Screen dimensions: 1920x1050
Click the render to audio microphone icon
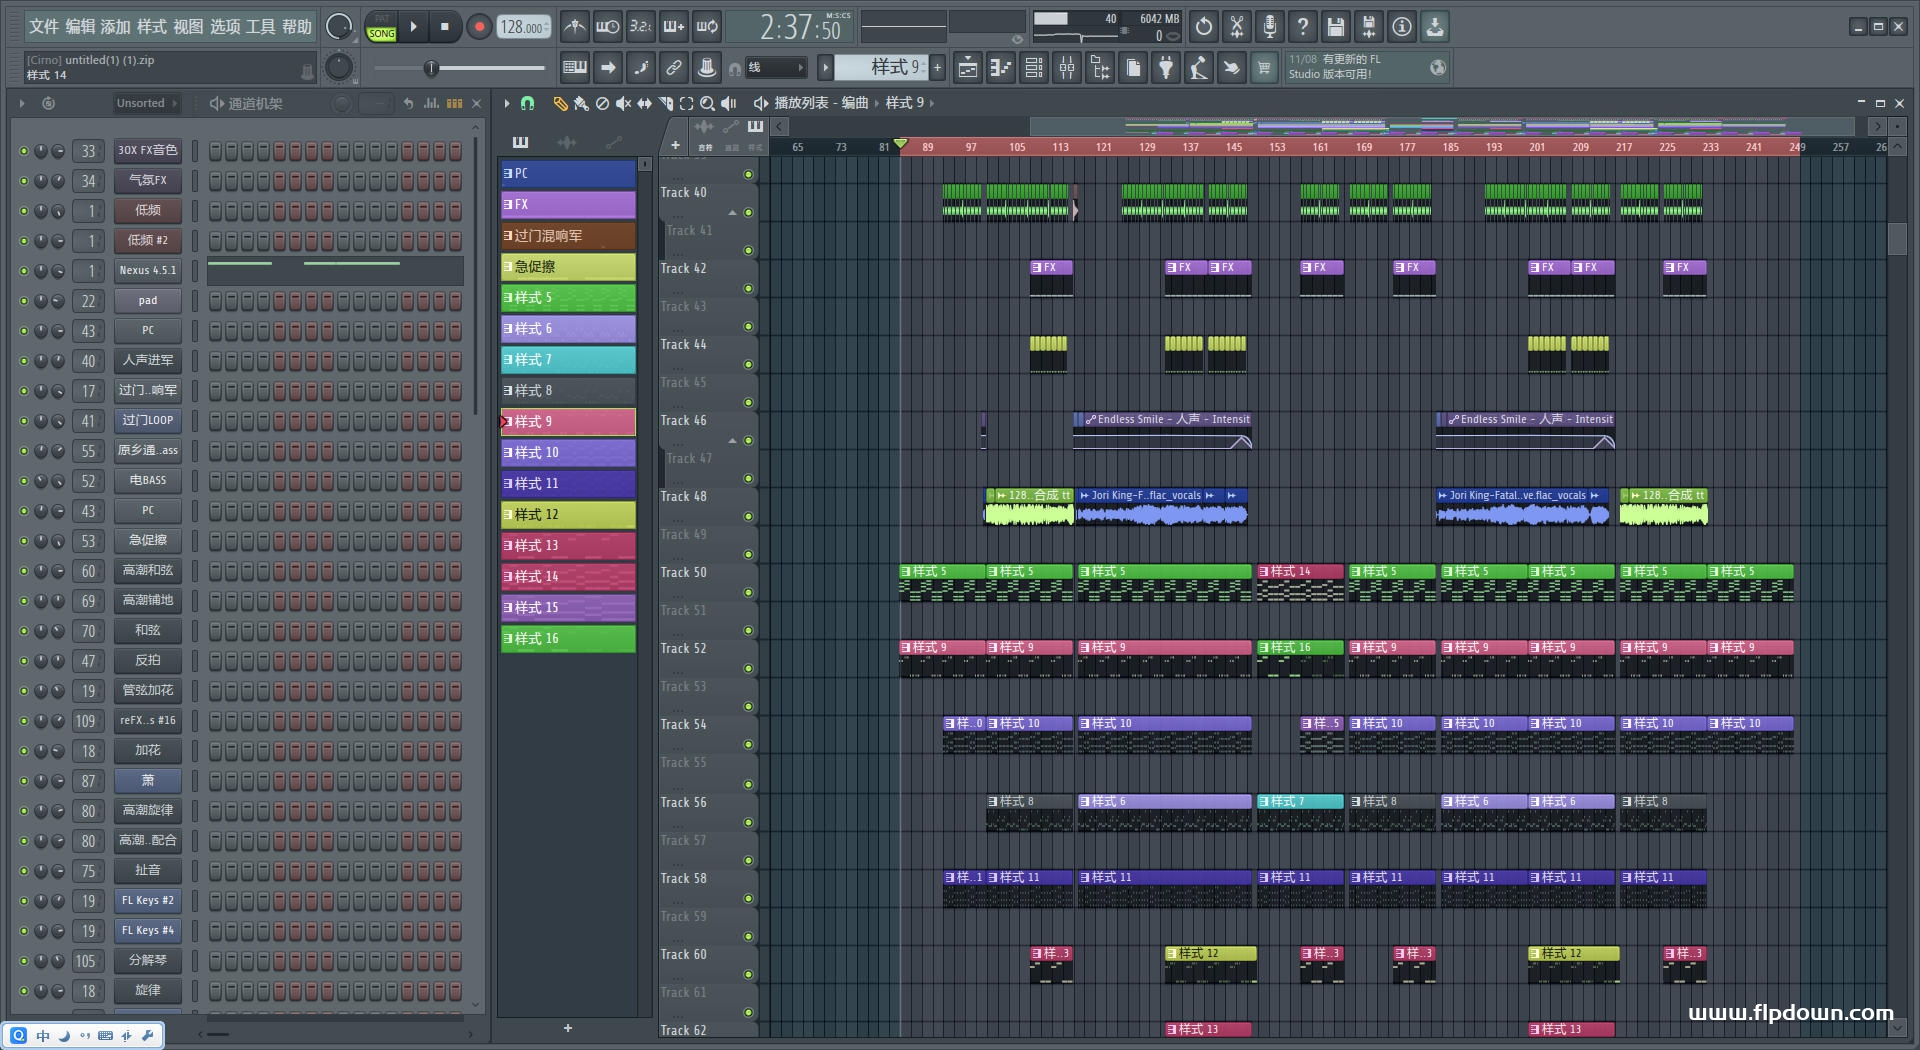pos(1269,27)
